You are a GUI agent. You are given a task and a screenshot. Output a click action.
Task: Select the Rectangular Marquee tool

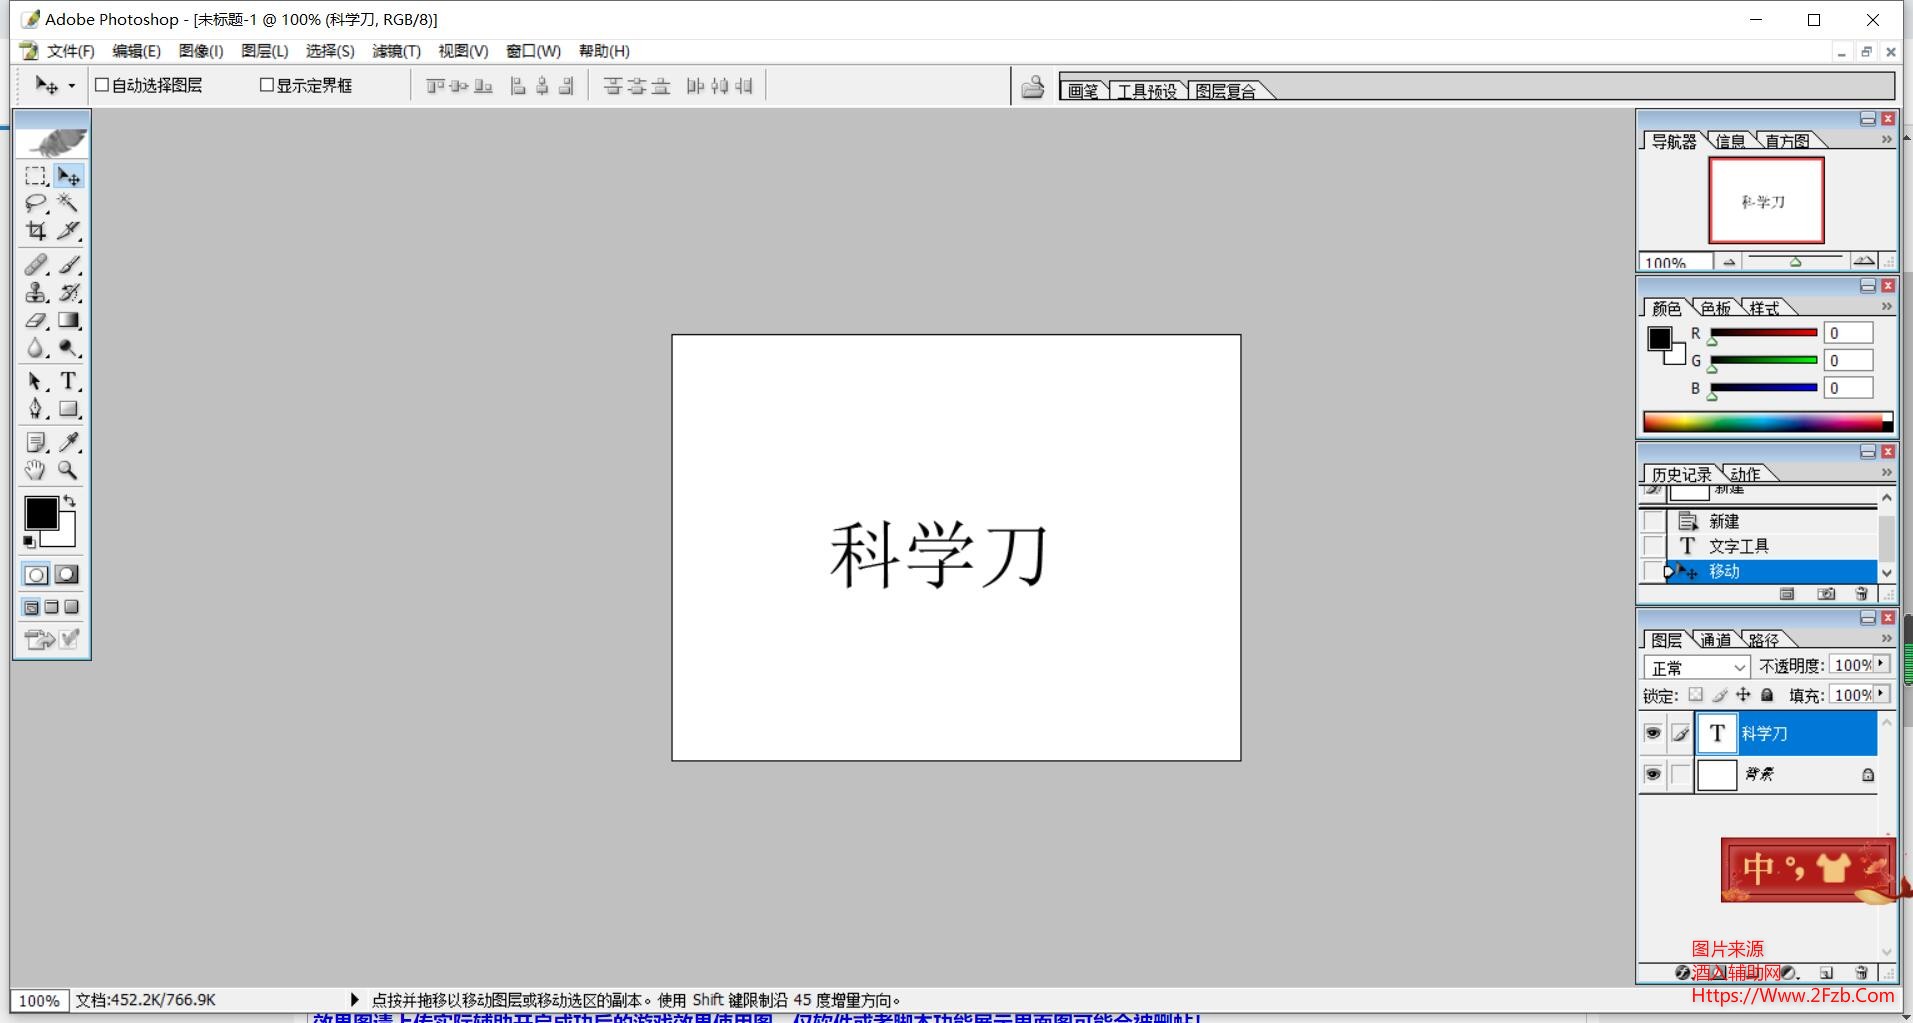pyautogui.click(x=36, y=176)
